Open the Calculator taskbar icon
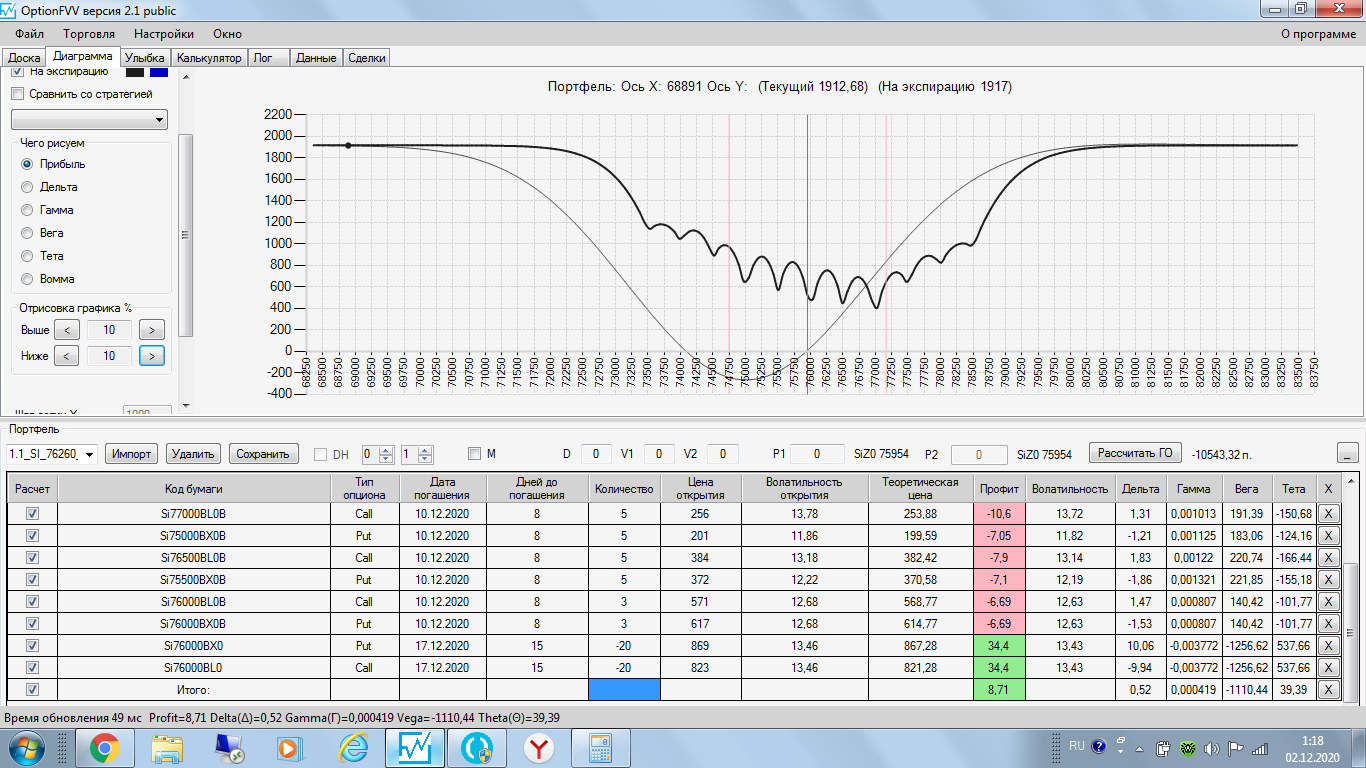Screen dimensions: 1366x768 click(x=600, y=747)
